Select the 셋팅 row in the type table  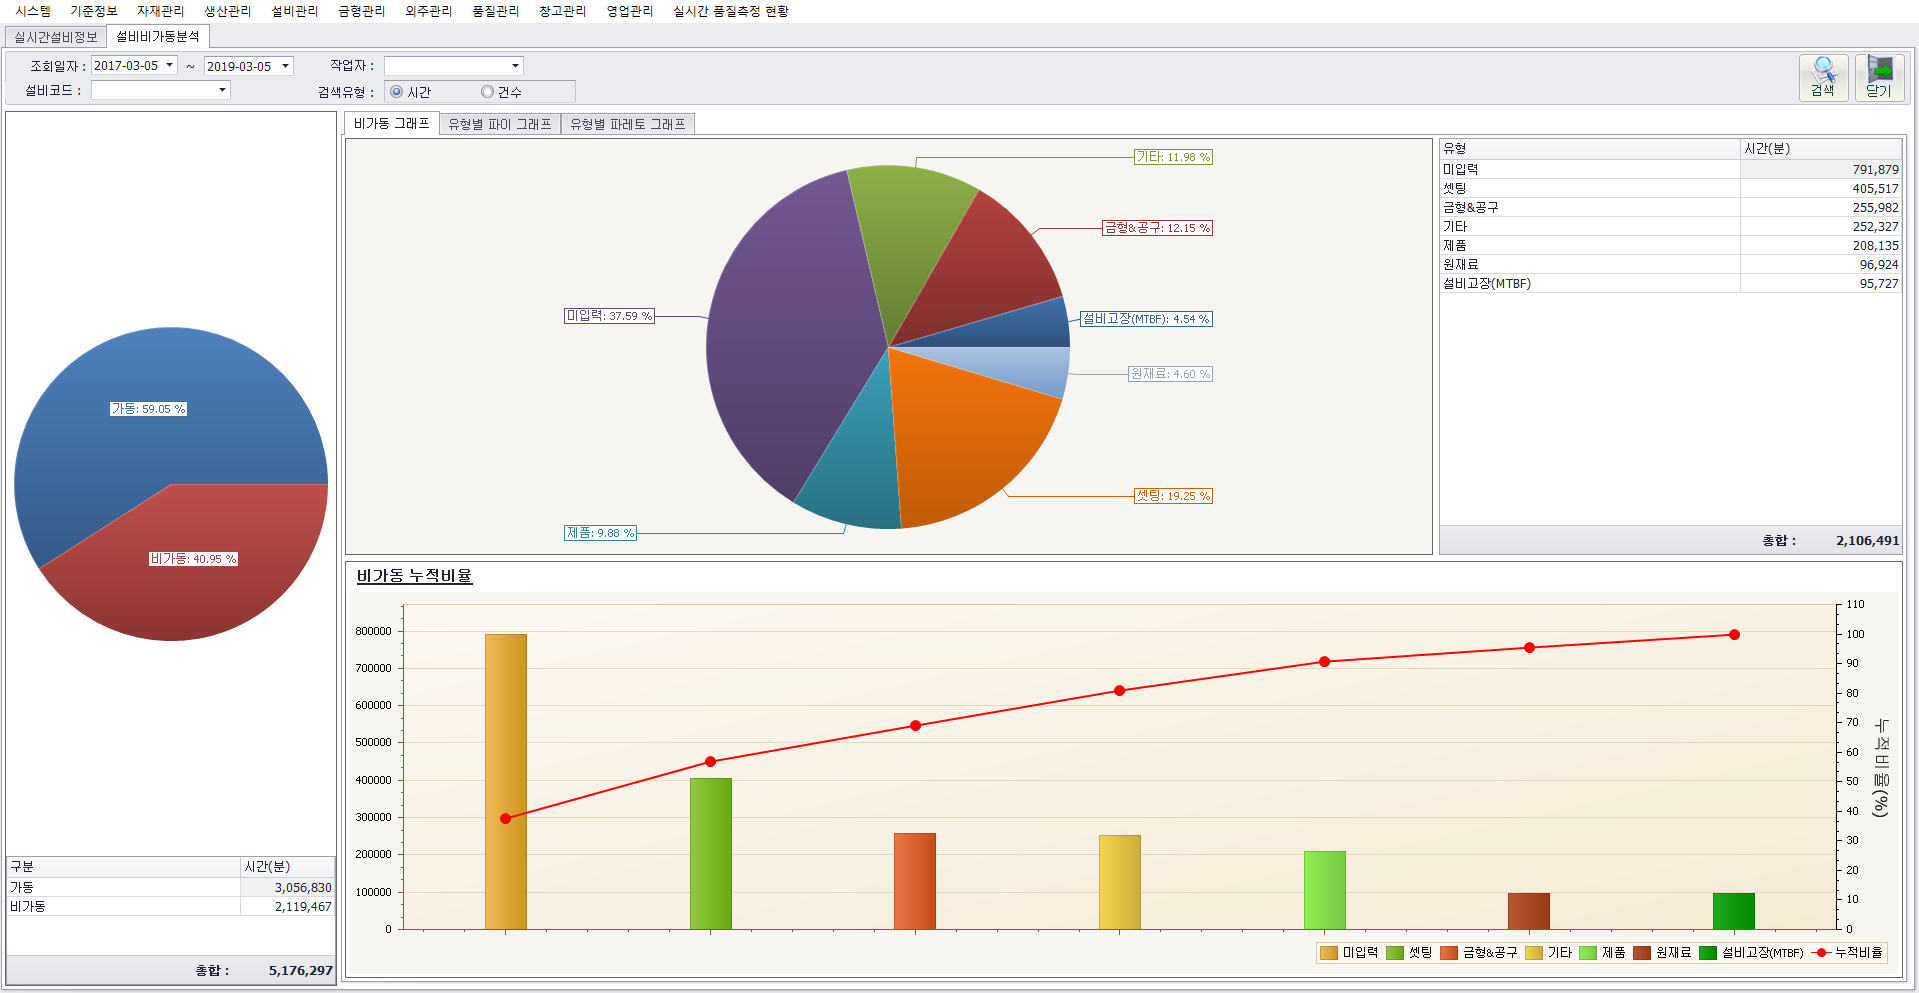1590,189
